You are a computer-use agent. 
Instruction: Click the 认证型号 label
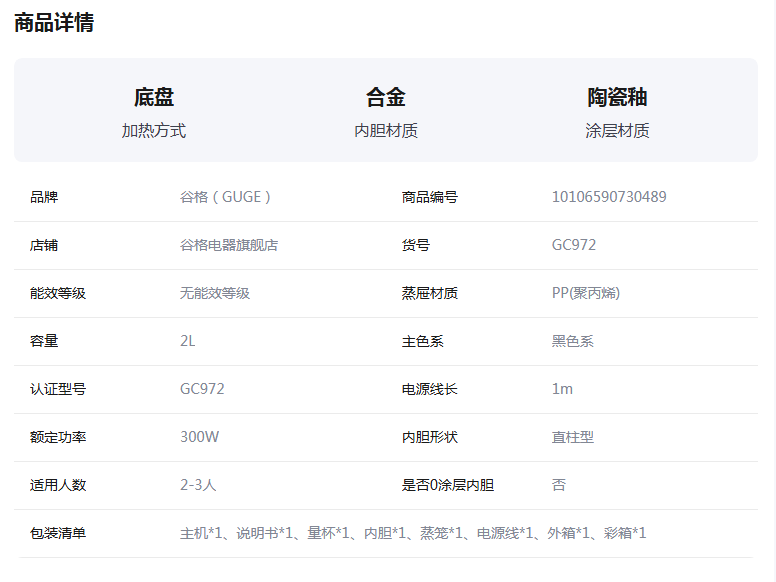[x=58, y=389]
